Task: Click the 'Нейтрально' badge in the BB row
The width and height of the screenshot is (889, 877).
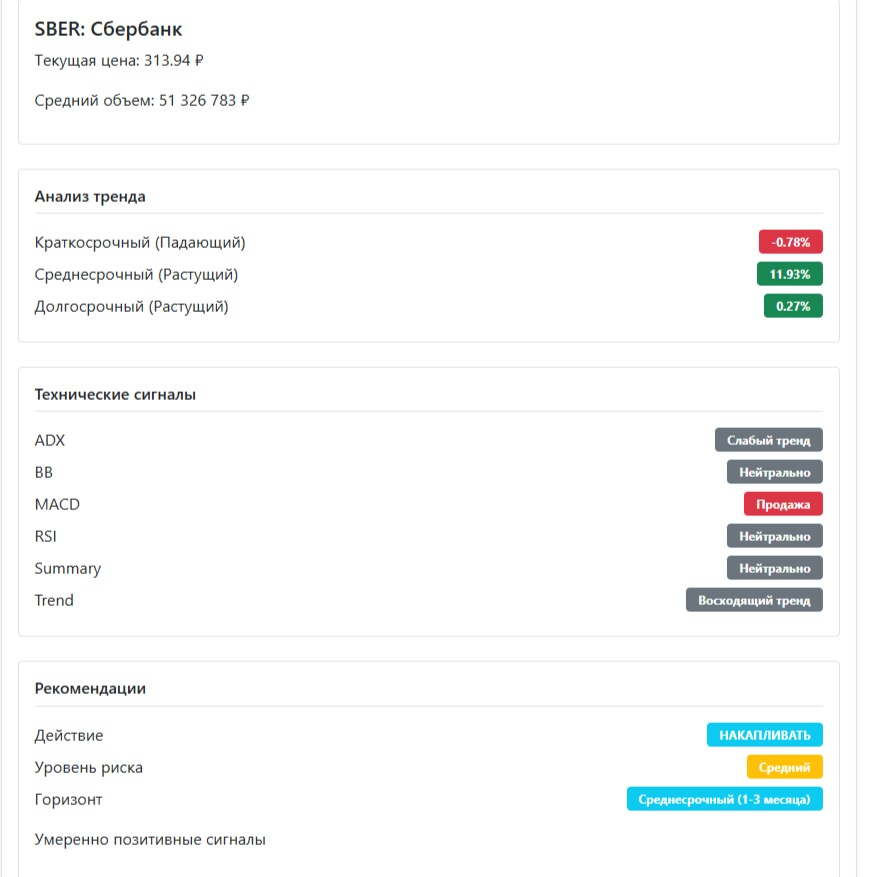Action: (x=774, y=472)
